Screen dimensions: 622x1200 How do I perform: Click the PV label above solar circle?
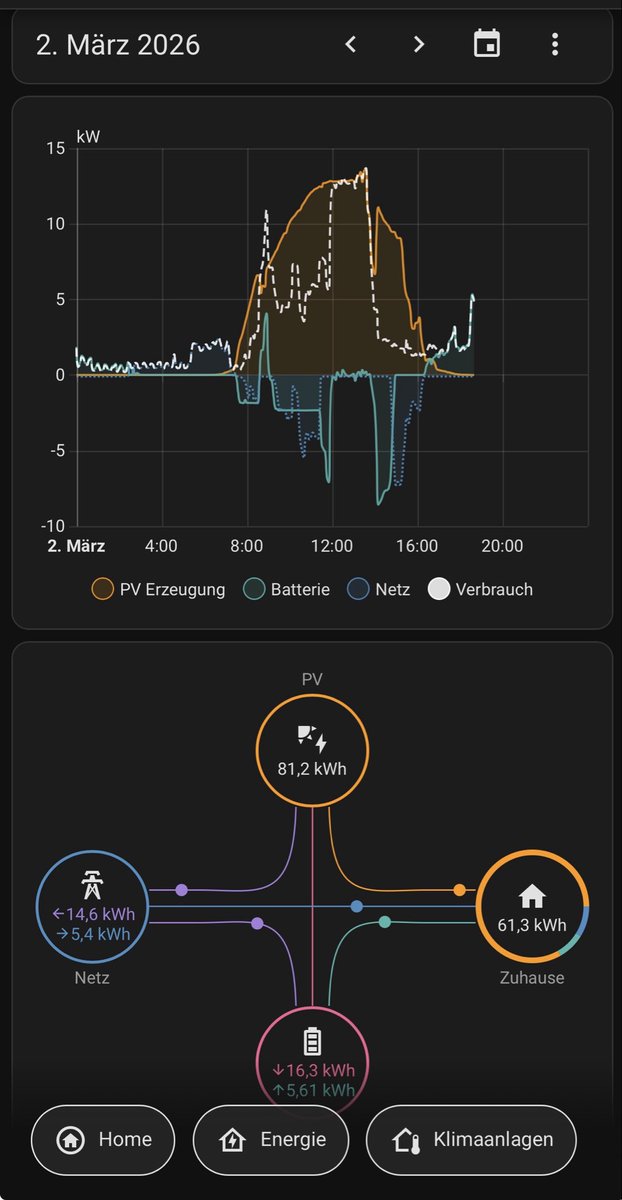tap(313, 679)
